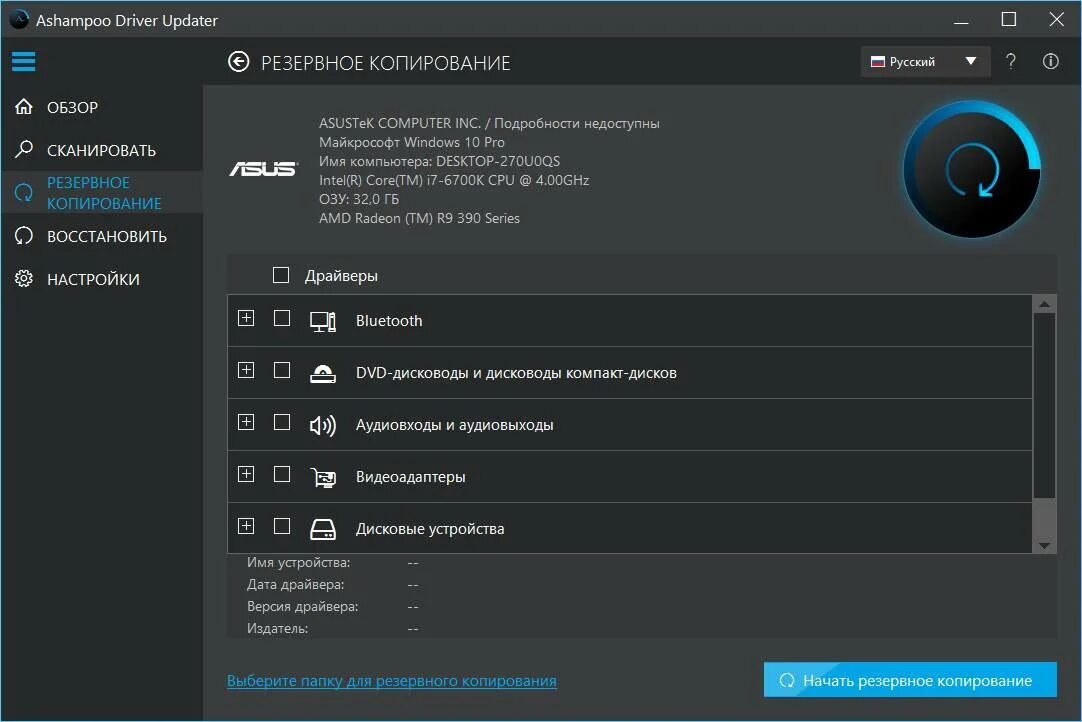Open the help question mark icon
This screenshot has height=722, width=1082.
coord(1011,61)
